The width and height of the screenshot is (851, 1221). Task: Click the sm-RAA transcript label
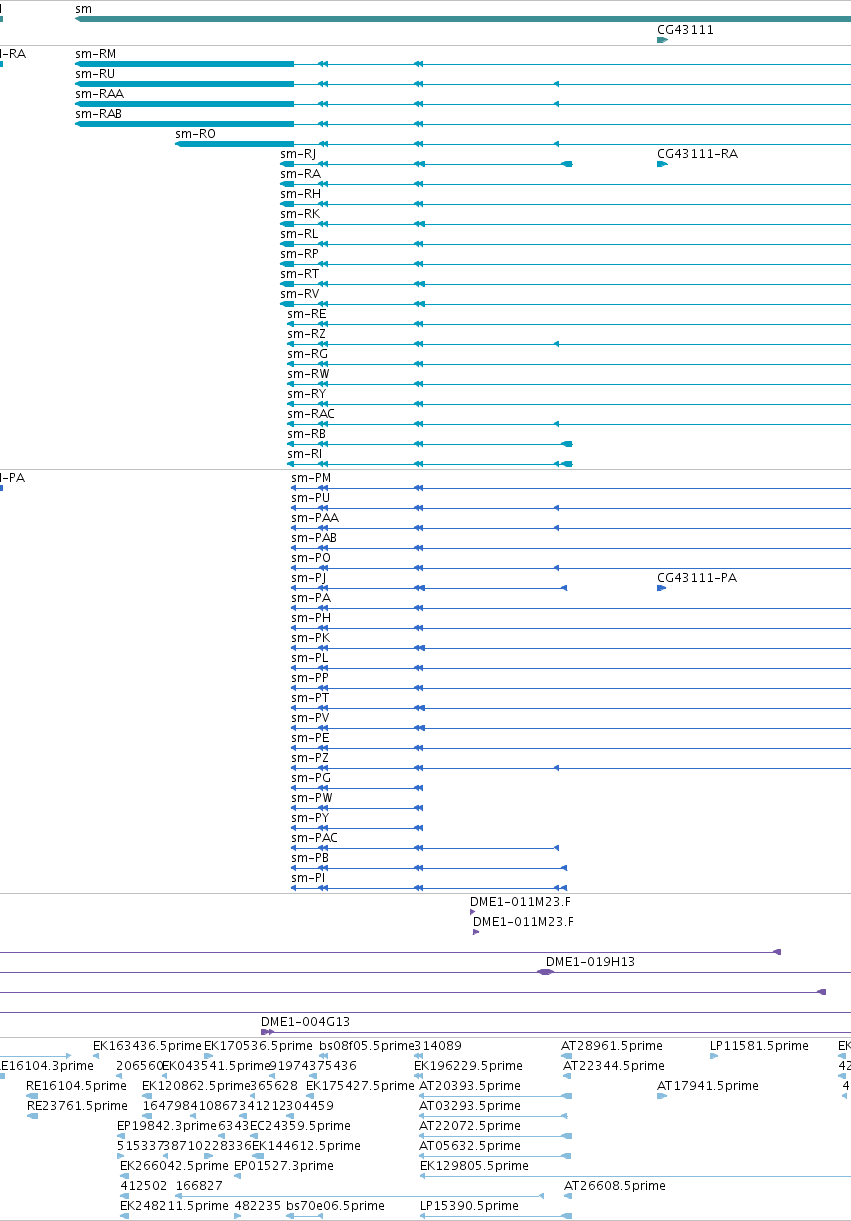pos(99,94)
